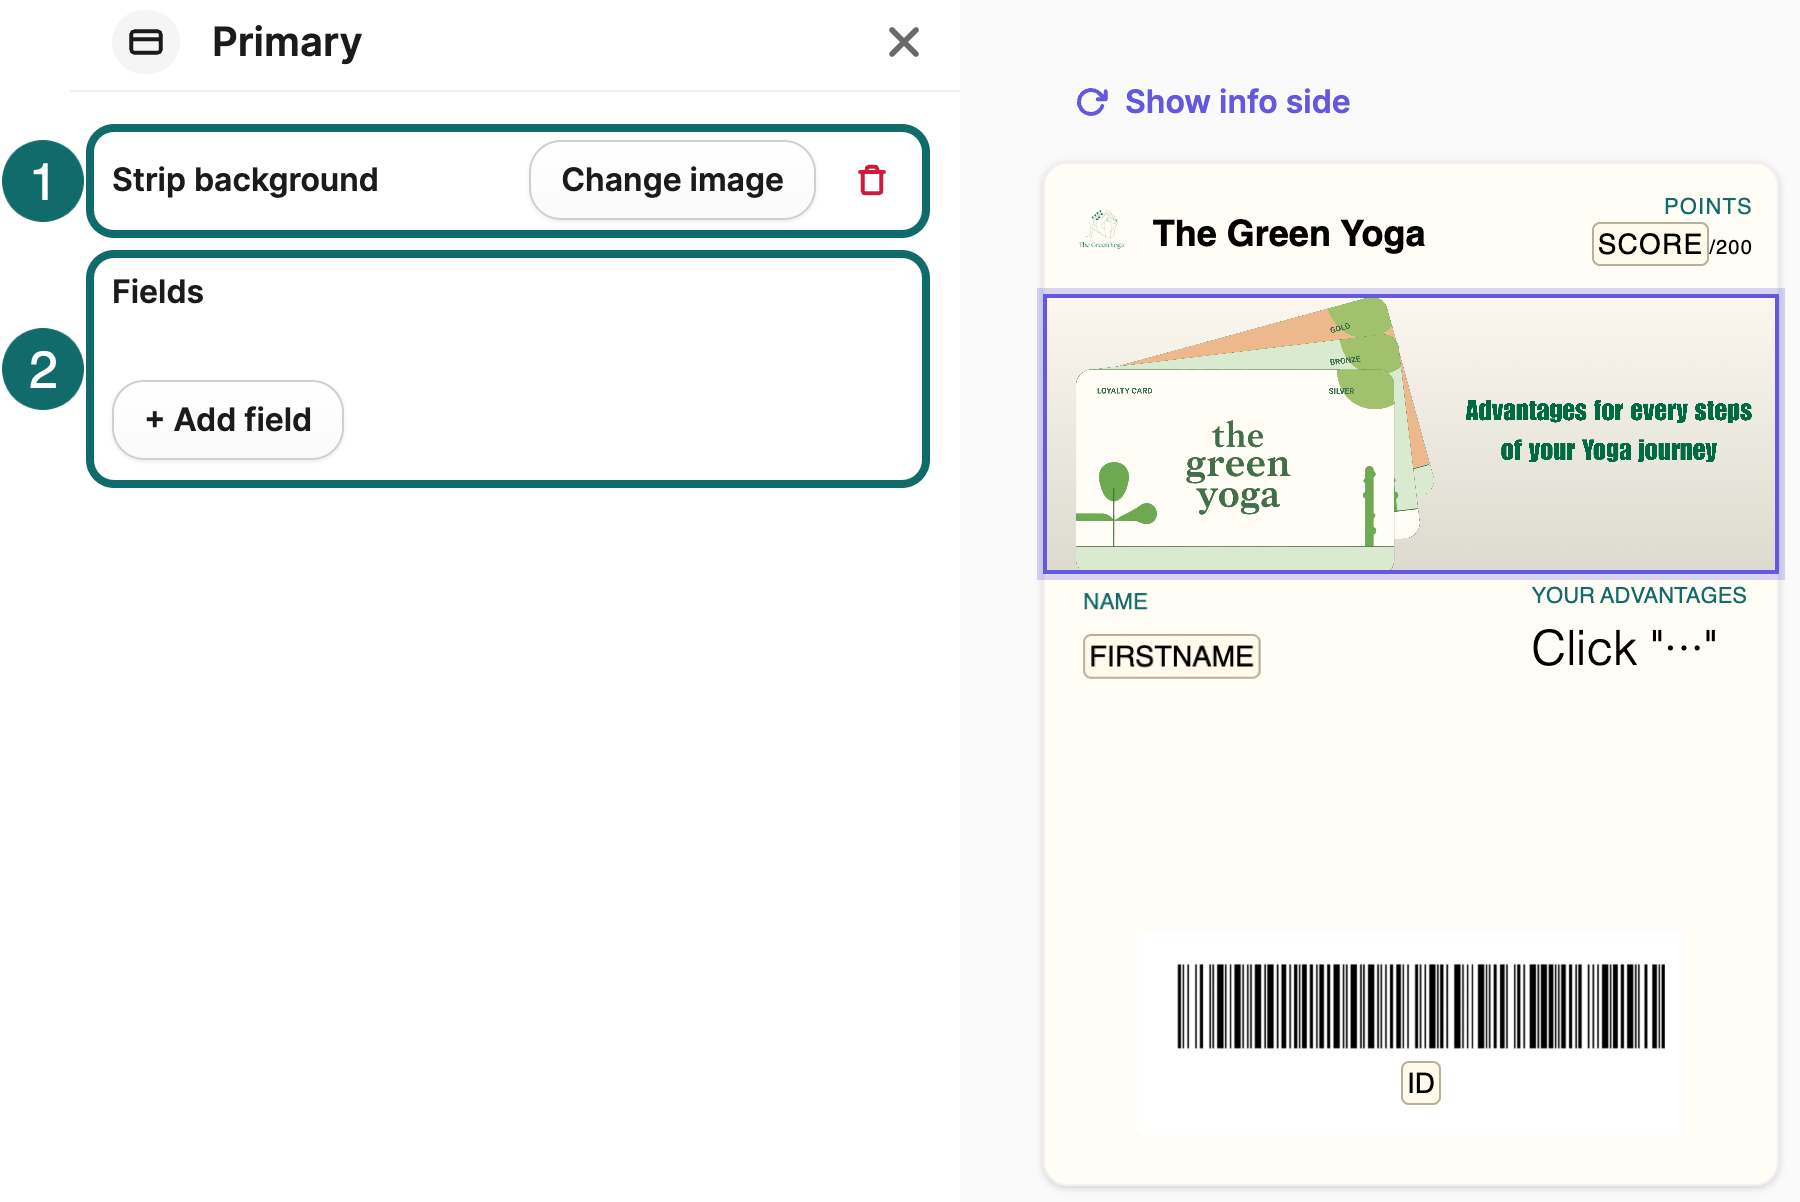The width and height of the screenshot is (1800, 1202).
Task: Close the Primary panel with X
Action: coord(903,42)
